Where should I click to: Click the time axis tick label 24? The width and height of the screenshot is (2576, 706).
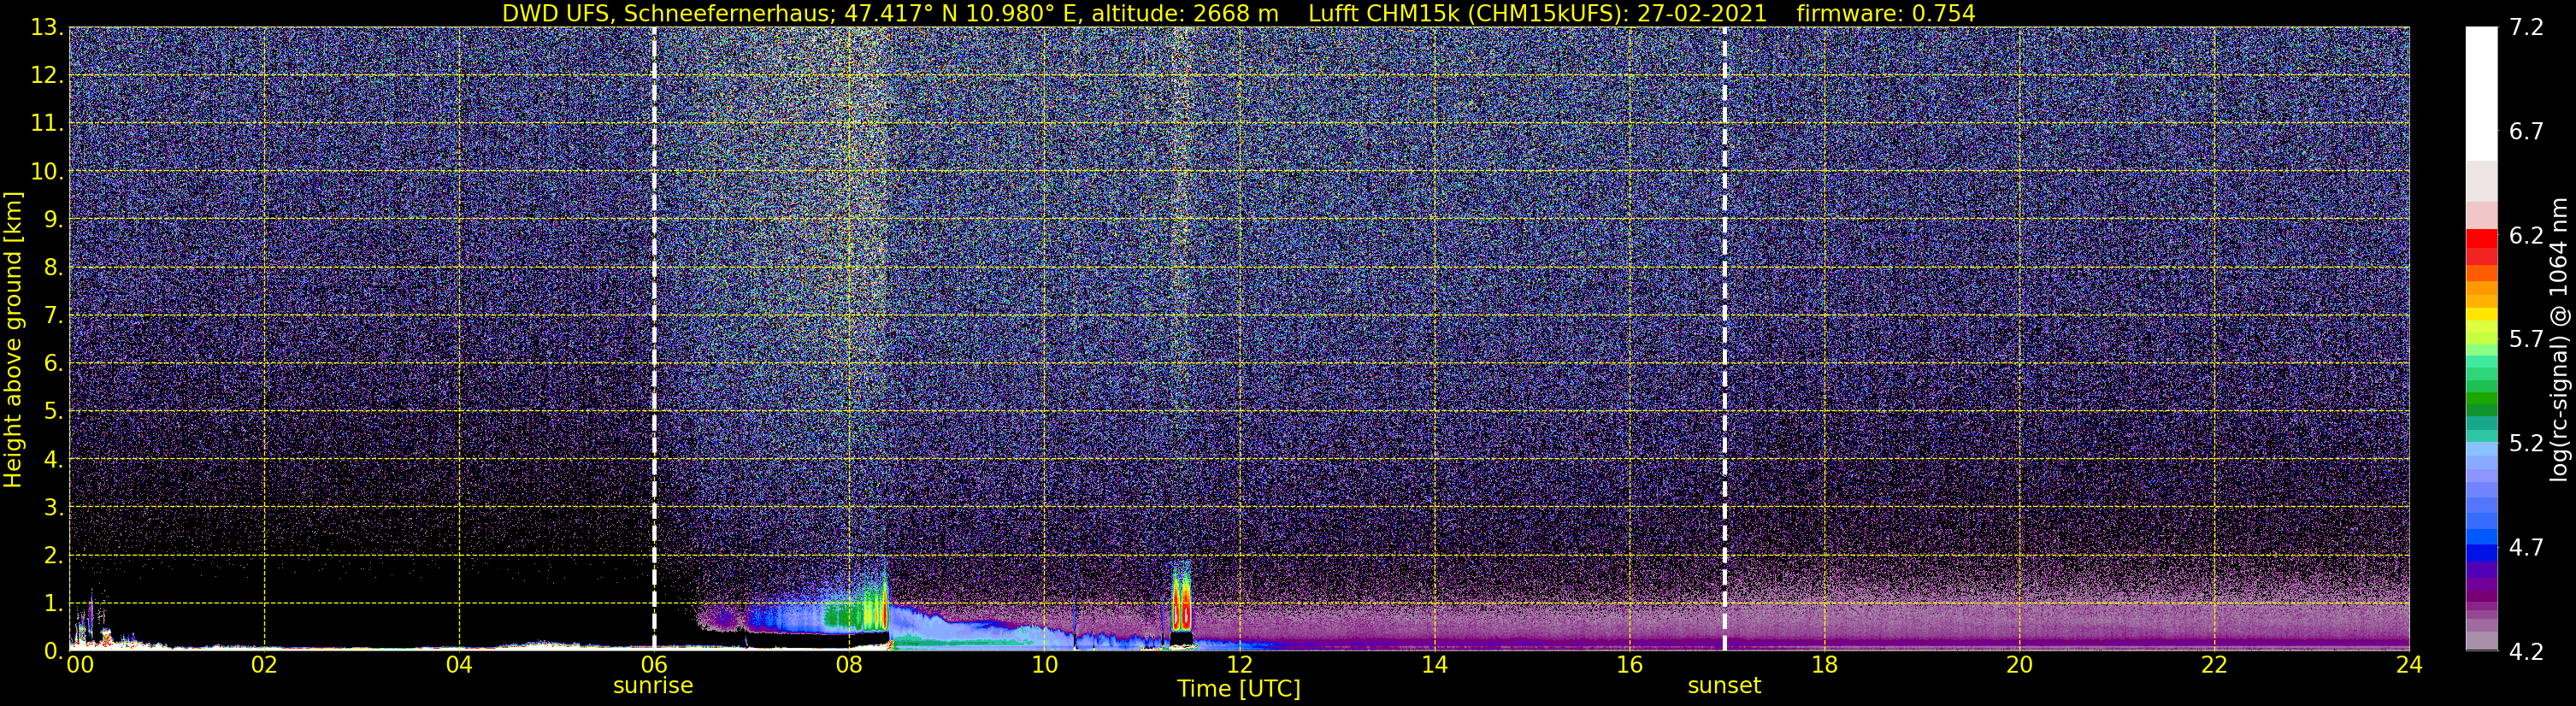coord(2409,665)
